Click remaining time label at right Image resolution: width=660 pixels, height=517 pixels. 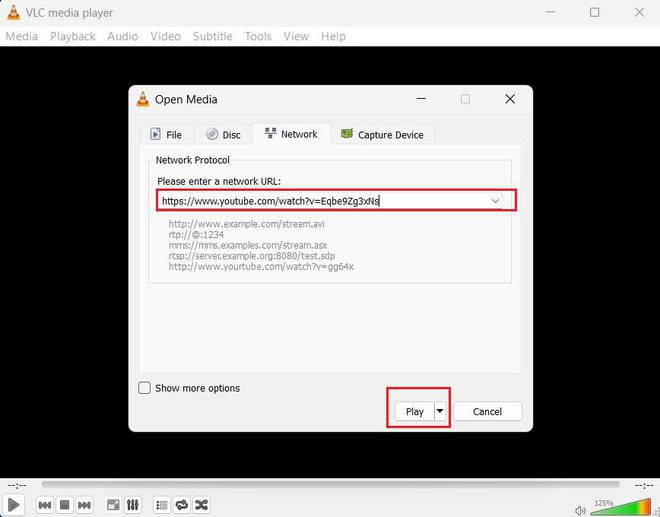coord(644,486)
